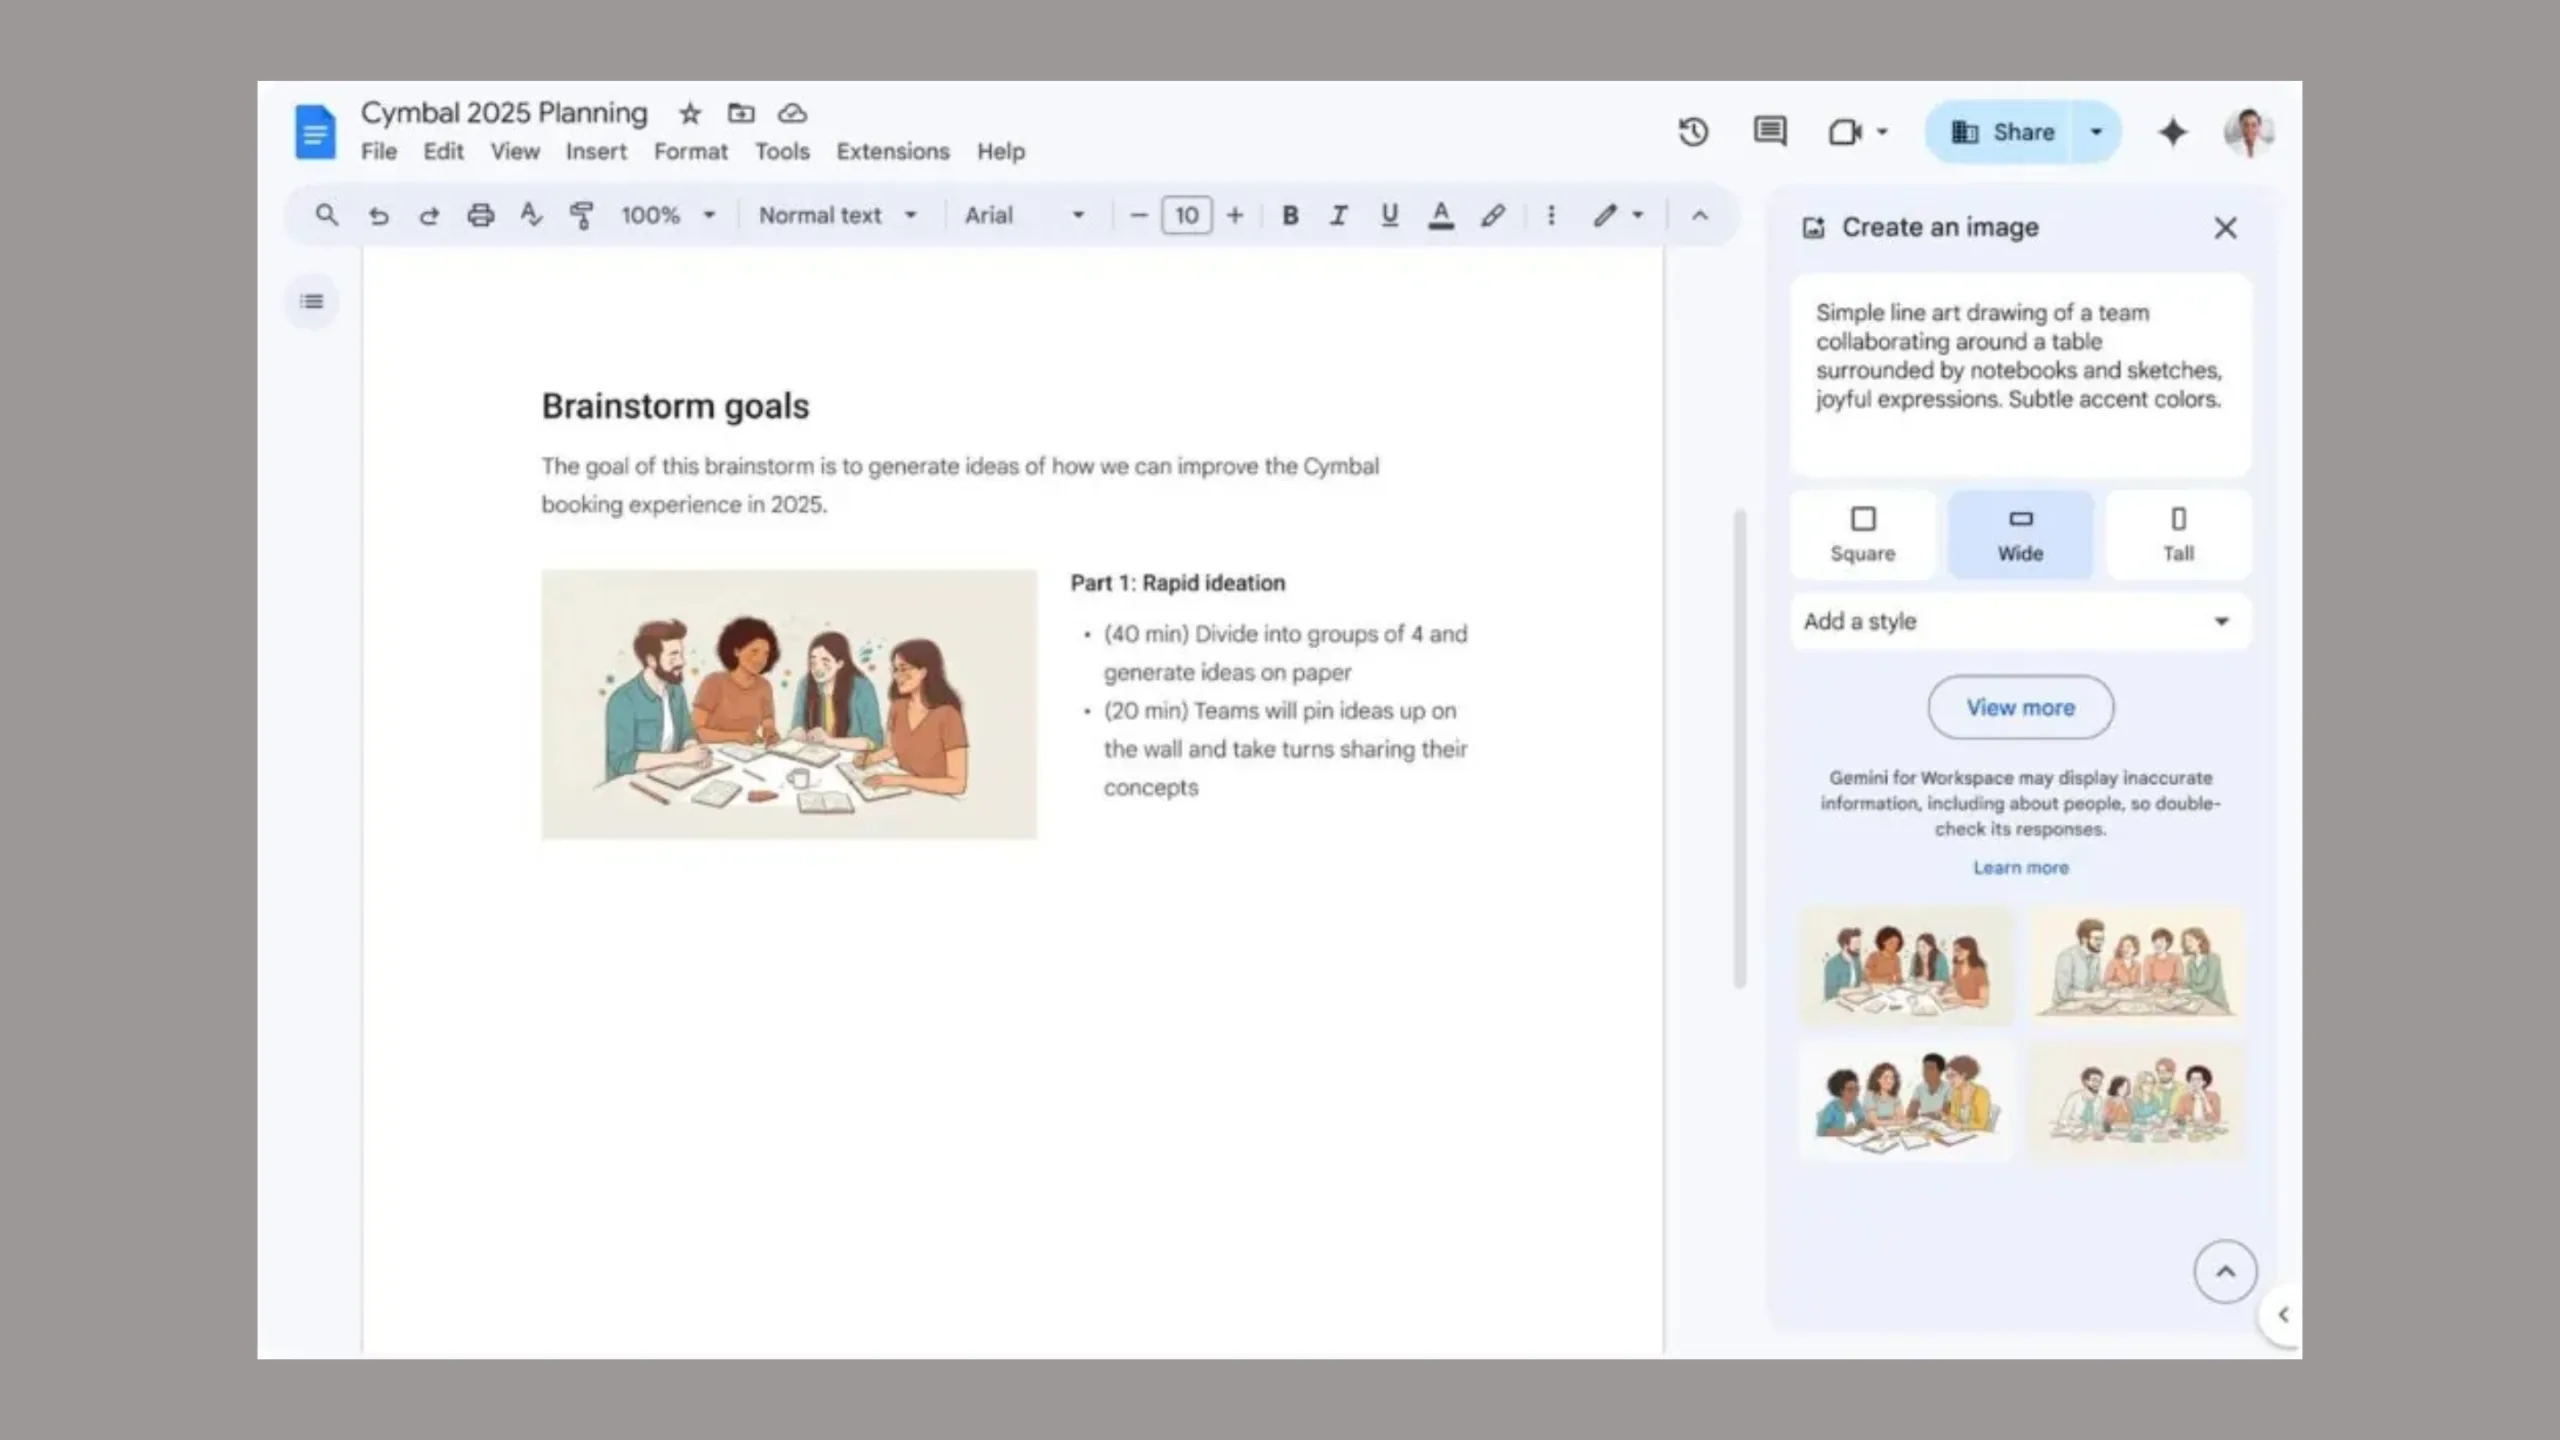Toggle underline formatting
The image size is (2560, 1440).
pyautogui.click(x=1389, y=215)
